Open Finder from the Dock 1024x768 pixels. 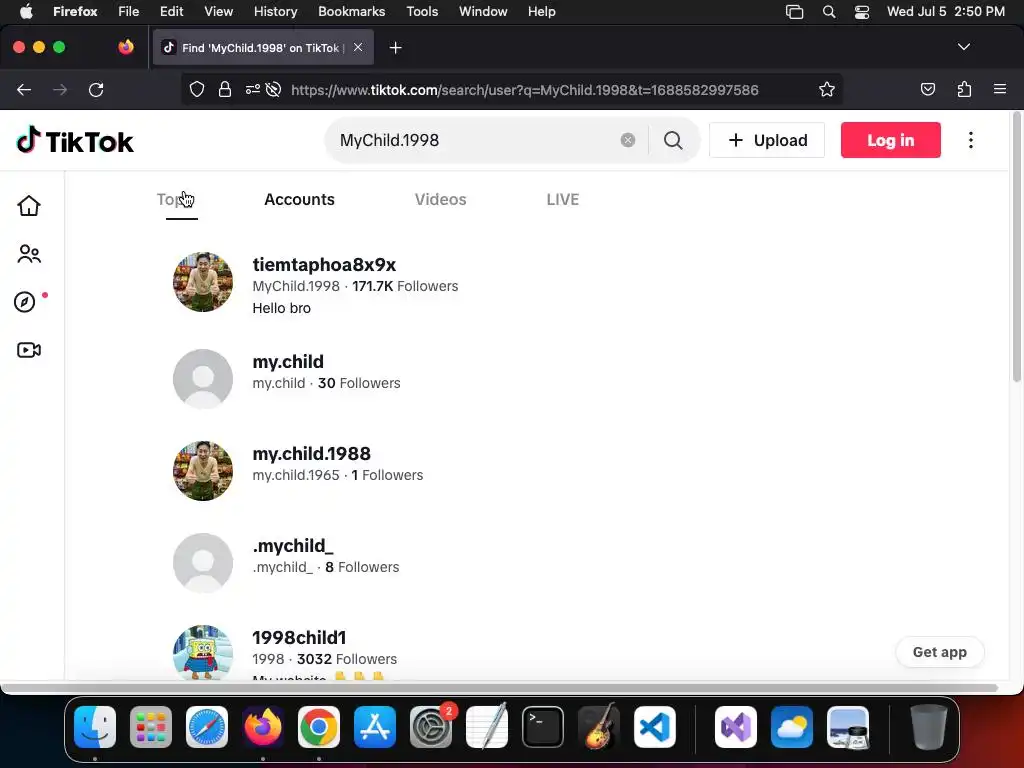coord(95,727)
